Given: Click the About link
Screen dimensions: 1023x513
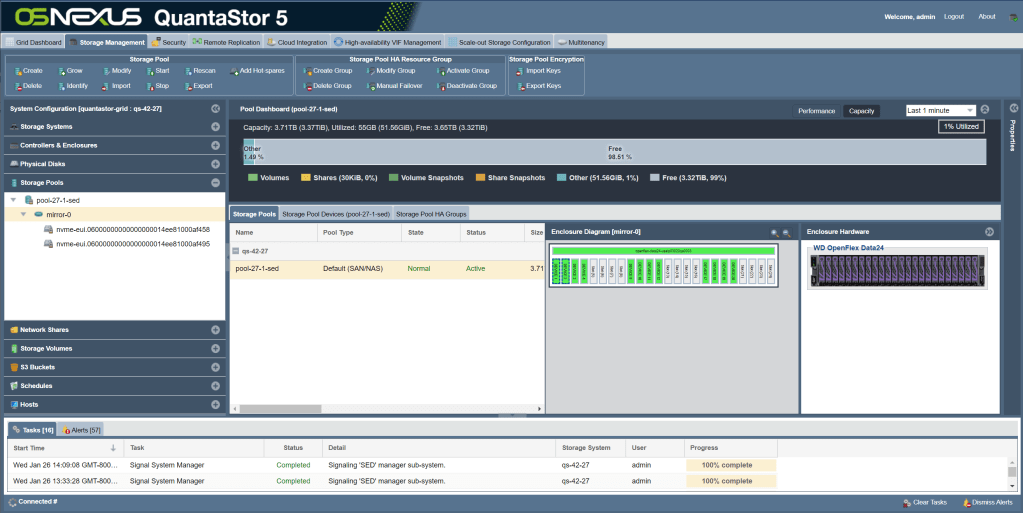Looking at the screenshot, I should pos(986,17).
